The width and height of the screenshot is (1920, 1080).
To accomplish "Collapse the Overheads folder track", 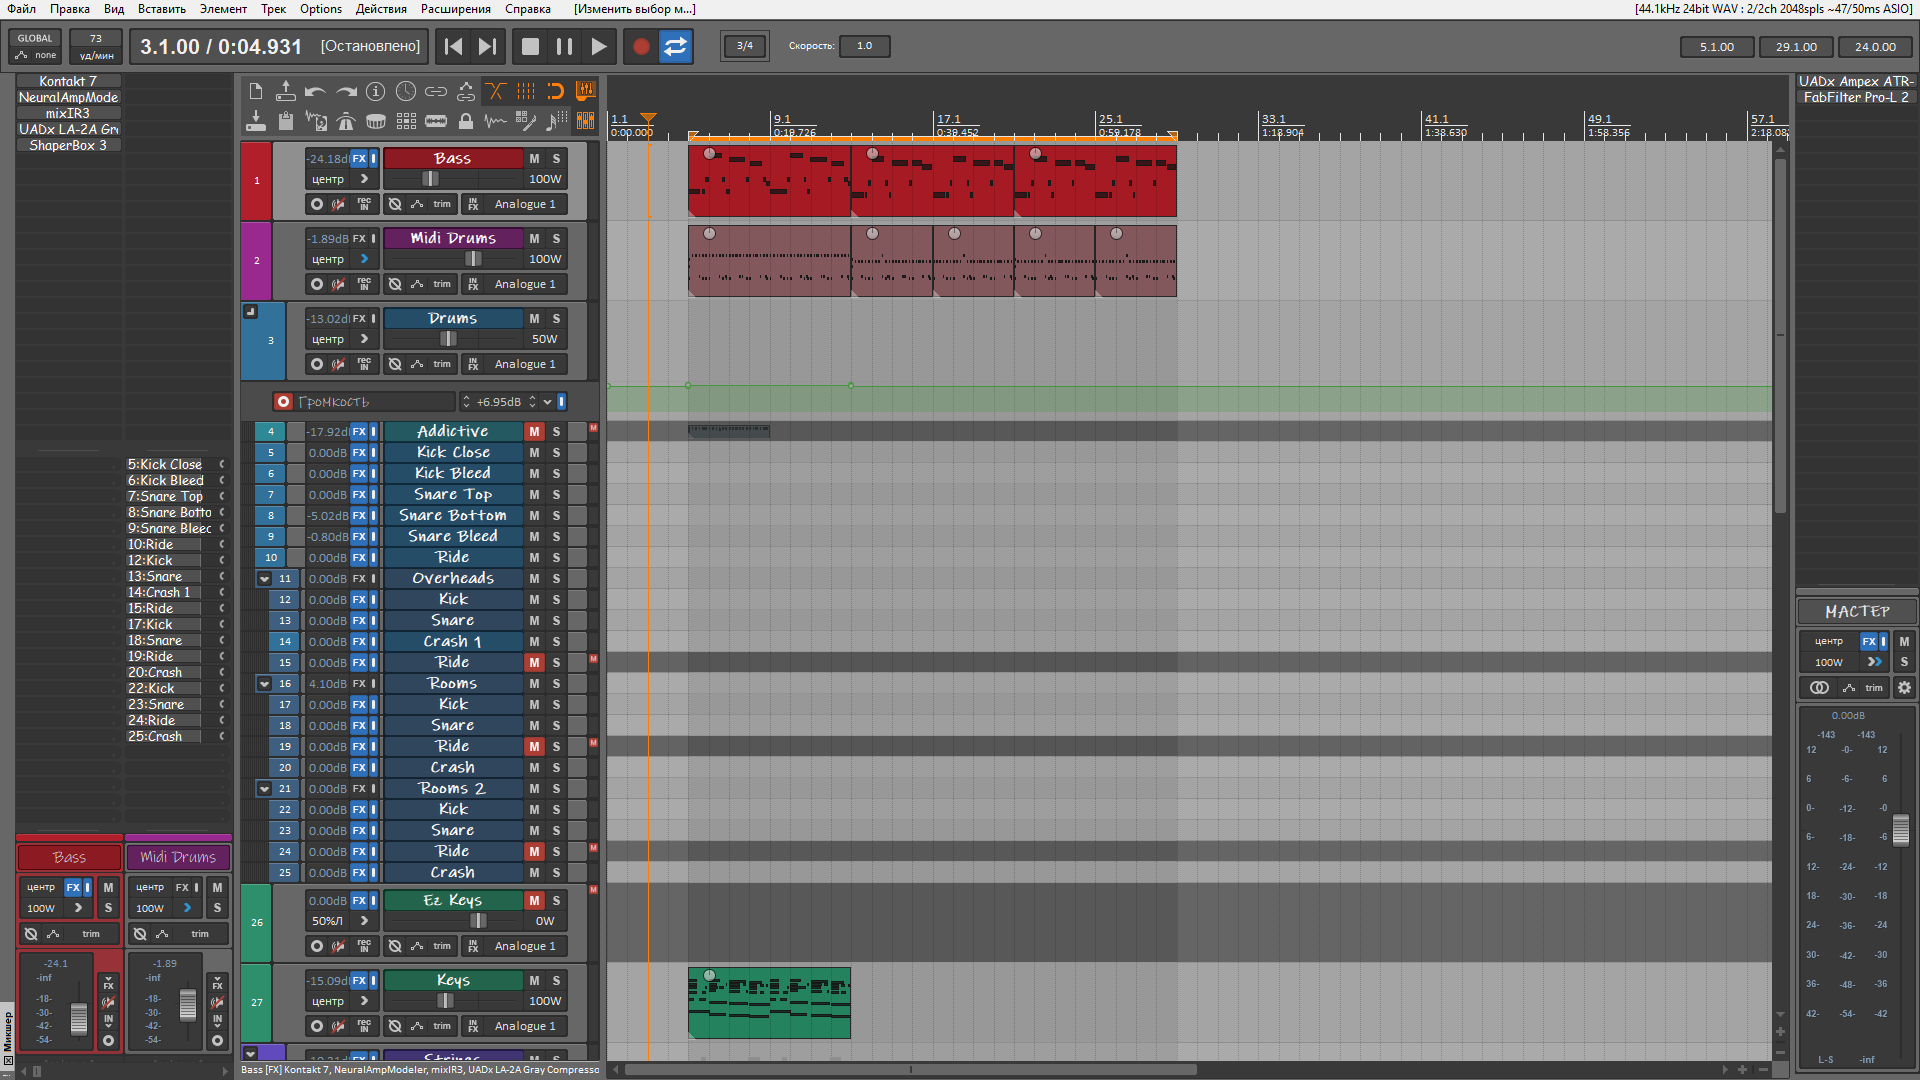I will point(264,579).
